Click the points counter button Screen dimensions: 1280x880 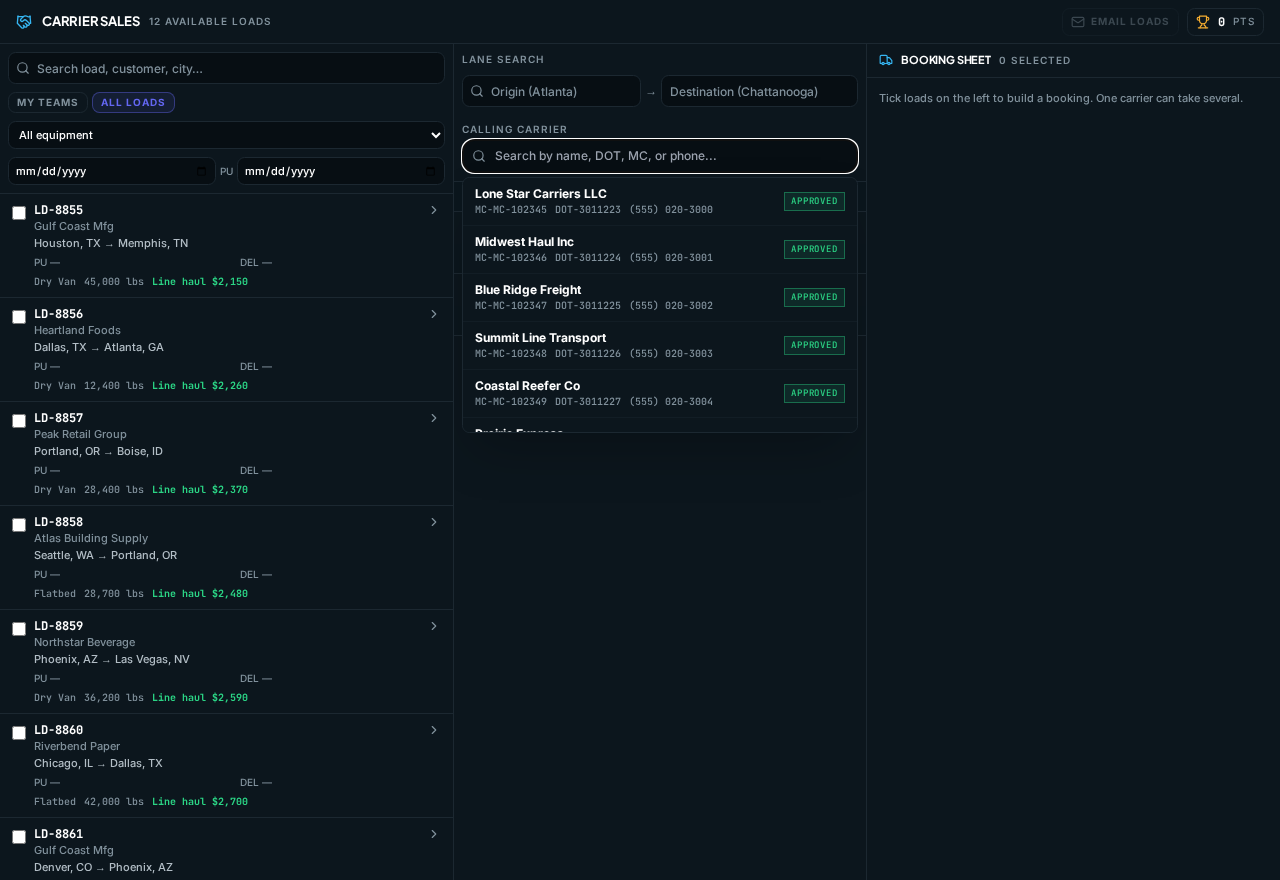coord(1225,22)
